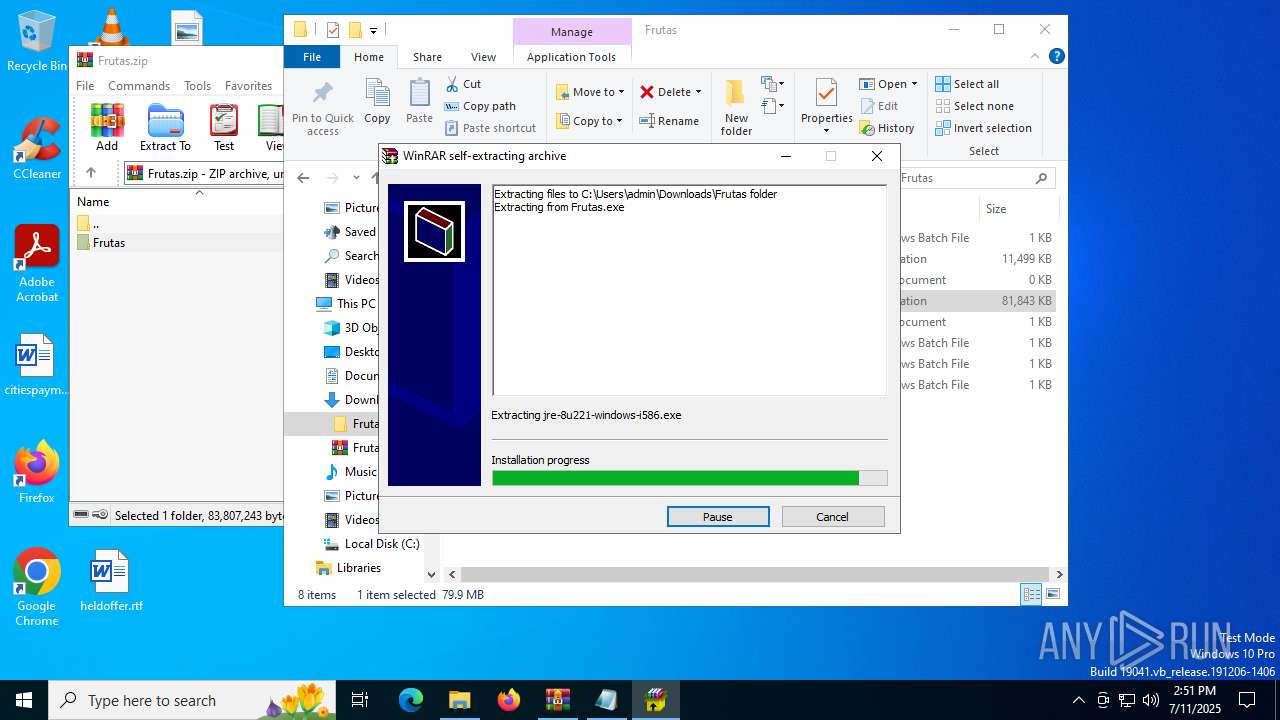The image size is (1280, 720).
Task: Click New folder icon
Action: click(x=736, y=108)
